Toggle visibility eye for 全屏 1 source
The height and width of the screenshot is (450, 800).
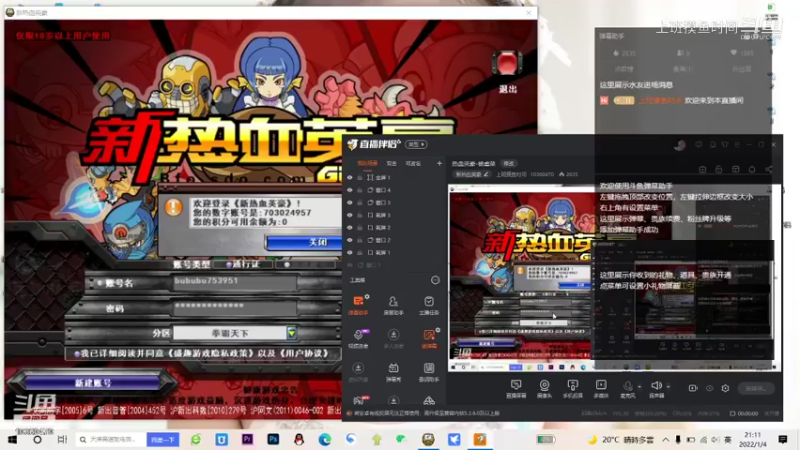(349, 178)
